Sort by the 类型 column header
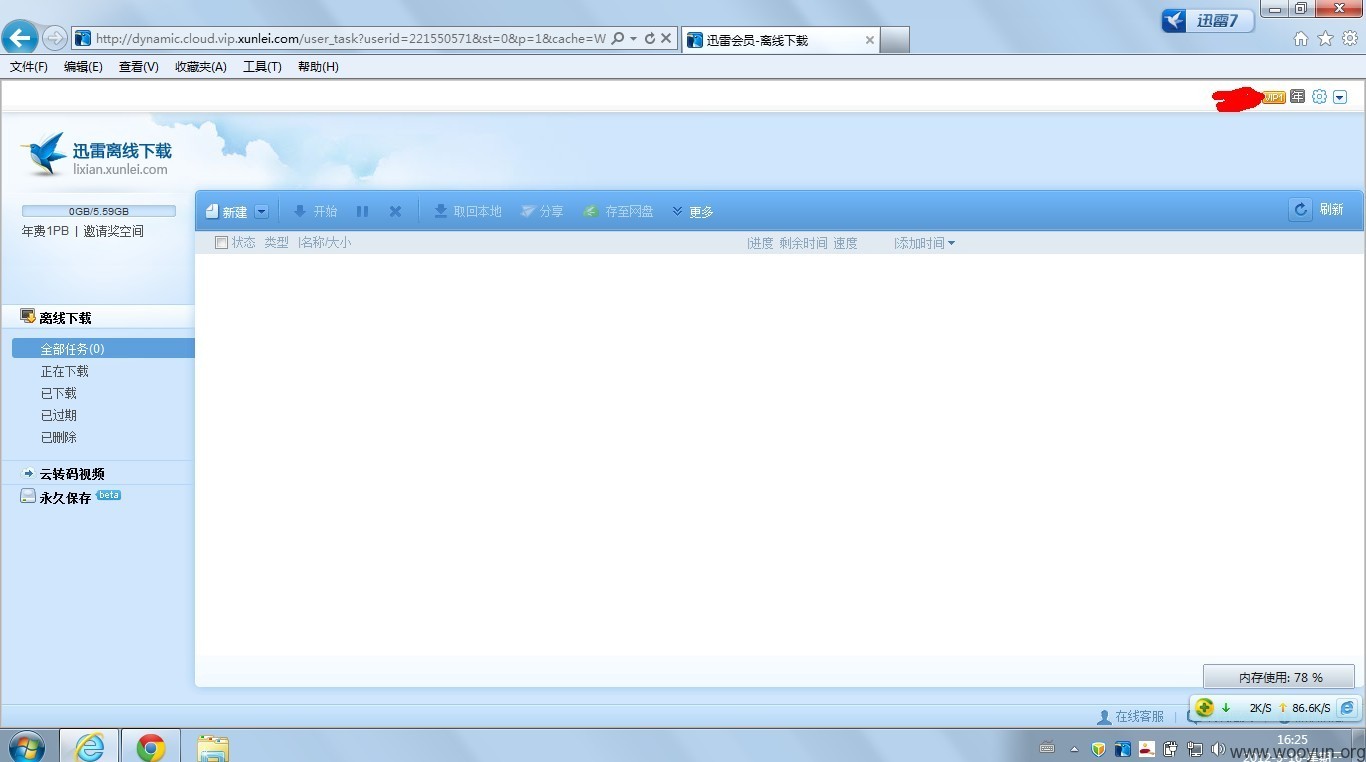Screen dimensions: 1366x762 pyautogui.click(x=276, y=243)
